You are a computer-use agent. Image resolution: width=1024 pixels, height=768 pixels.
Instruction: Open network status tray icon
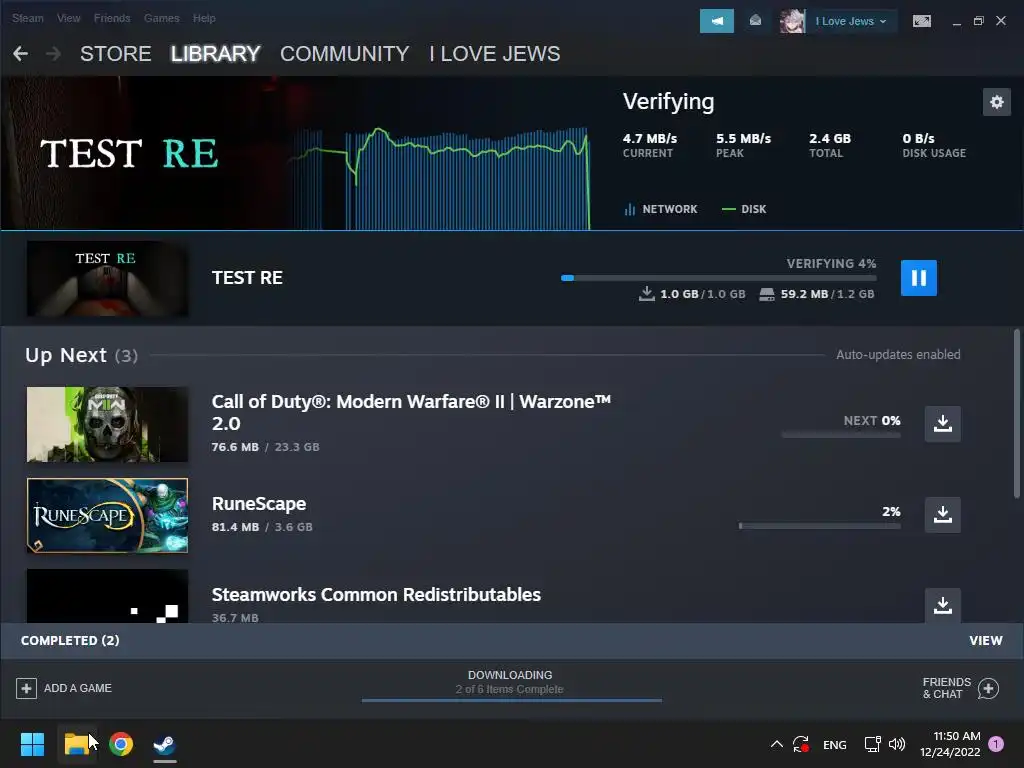point(872,744)
